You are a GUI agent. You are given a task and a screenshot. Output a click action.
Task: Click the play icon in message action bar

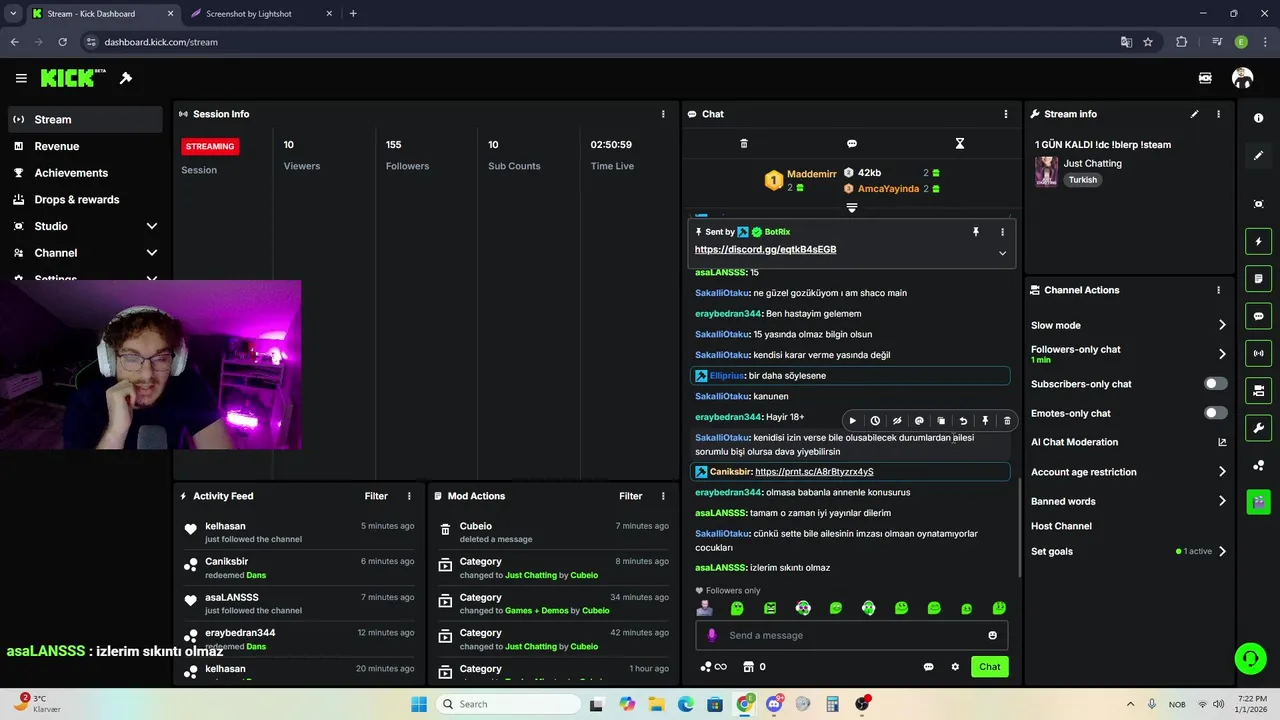(x=853, y=421)
